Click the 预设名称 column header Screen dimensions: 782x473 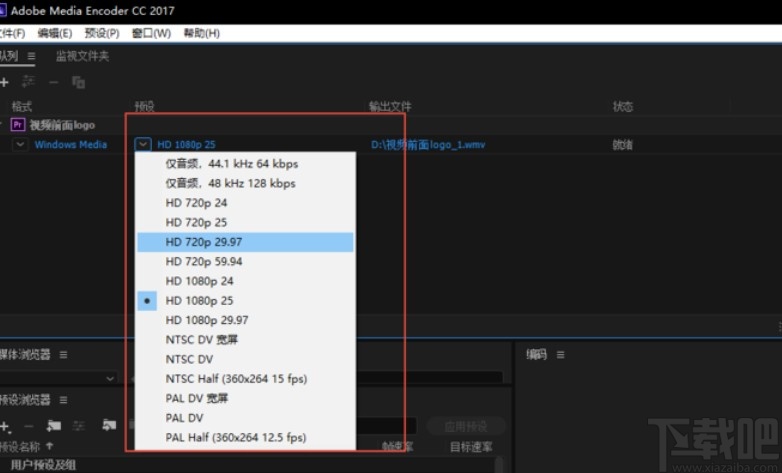21,446
